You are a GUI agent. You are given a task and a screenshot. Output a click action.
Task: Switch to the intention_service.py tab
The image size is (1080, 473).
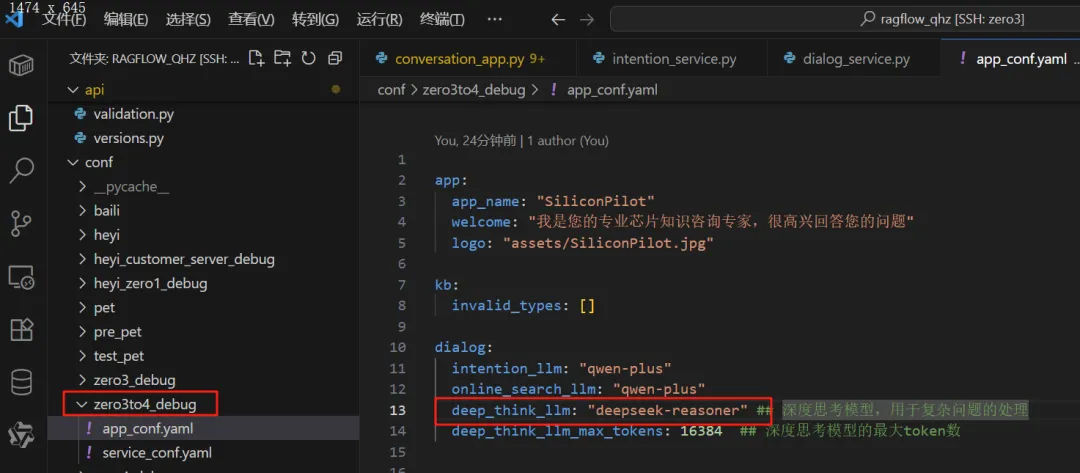(x=670, y=59)
